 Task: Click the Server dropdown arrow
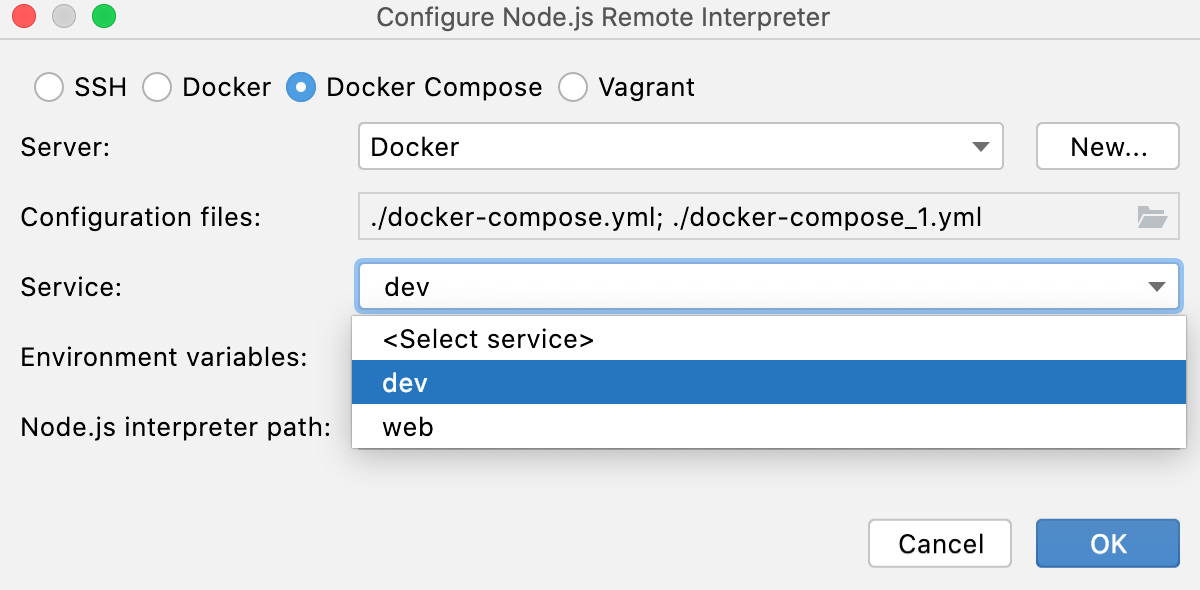[x=981, y=146]
